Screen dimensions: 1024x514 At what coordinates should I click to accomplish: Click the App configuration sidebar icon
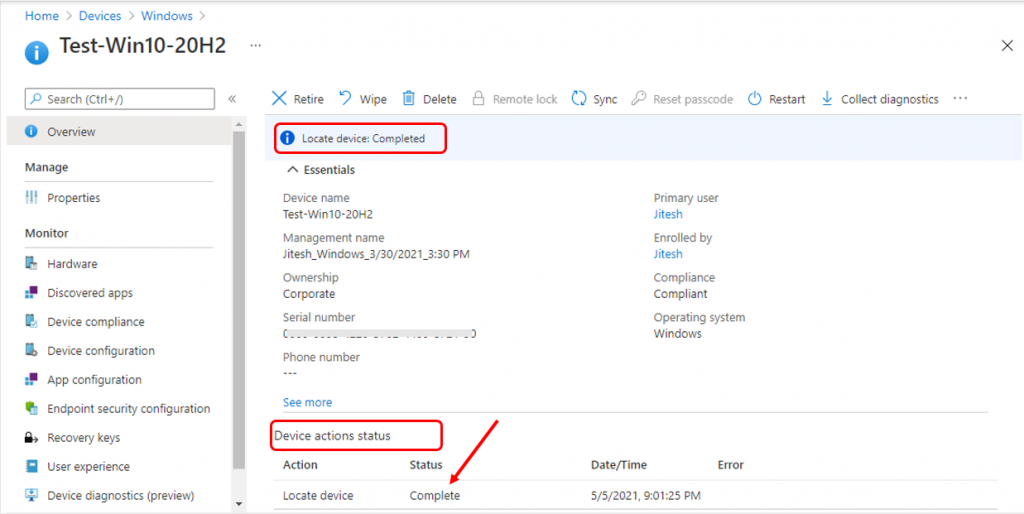[x=31, y=379]
